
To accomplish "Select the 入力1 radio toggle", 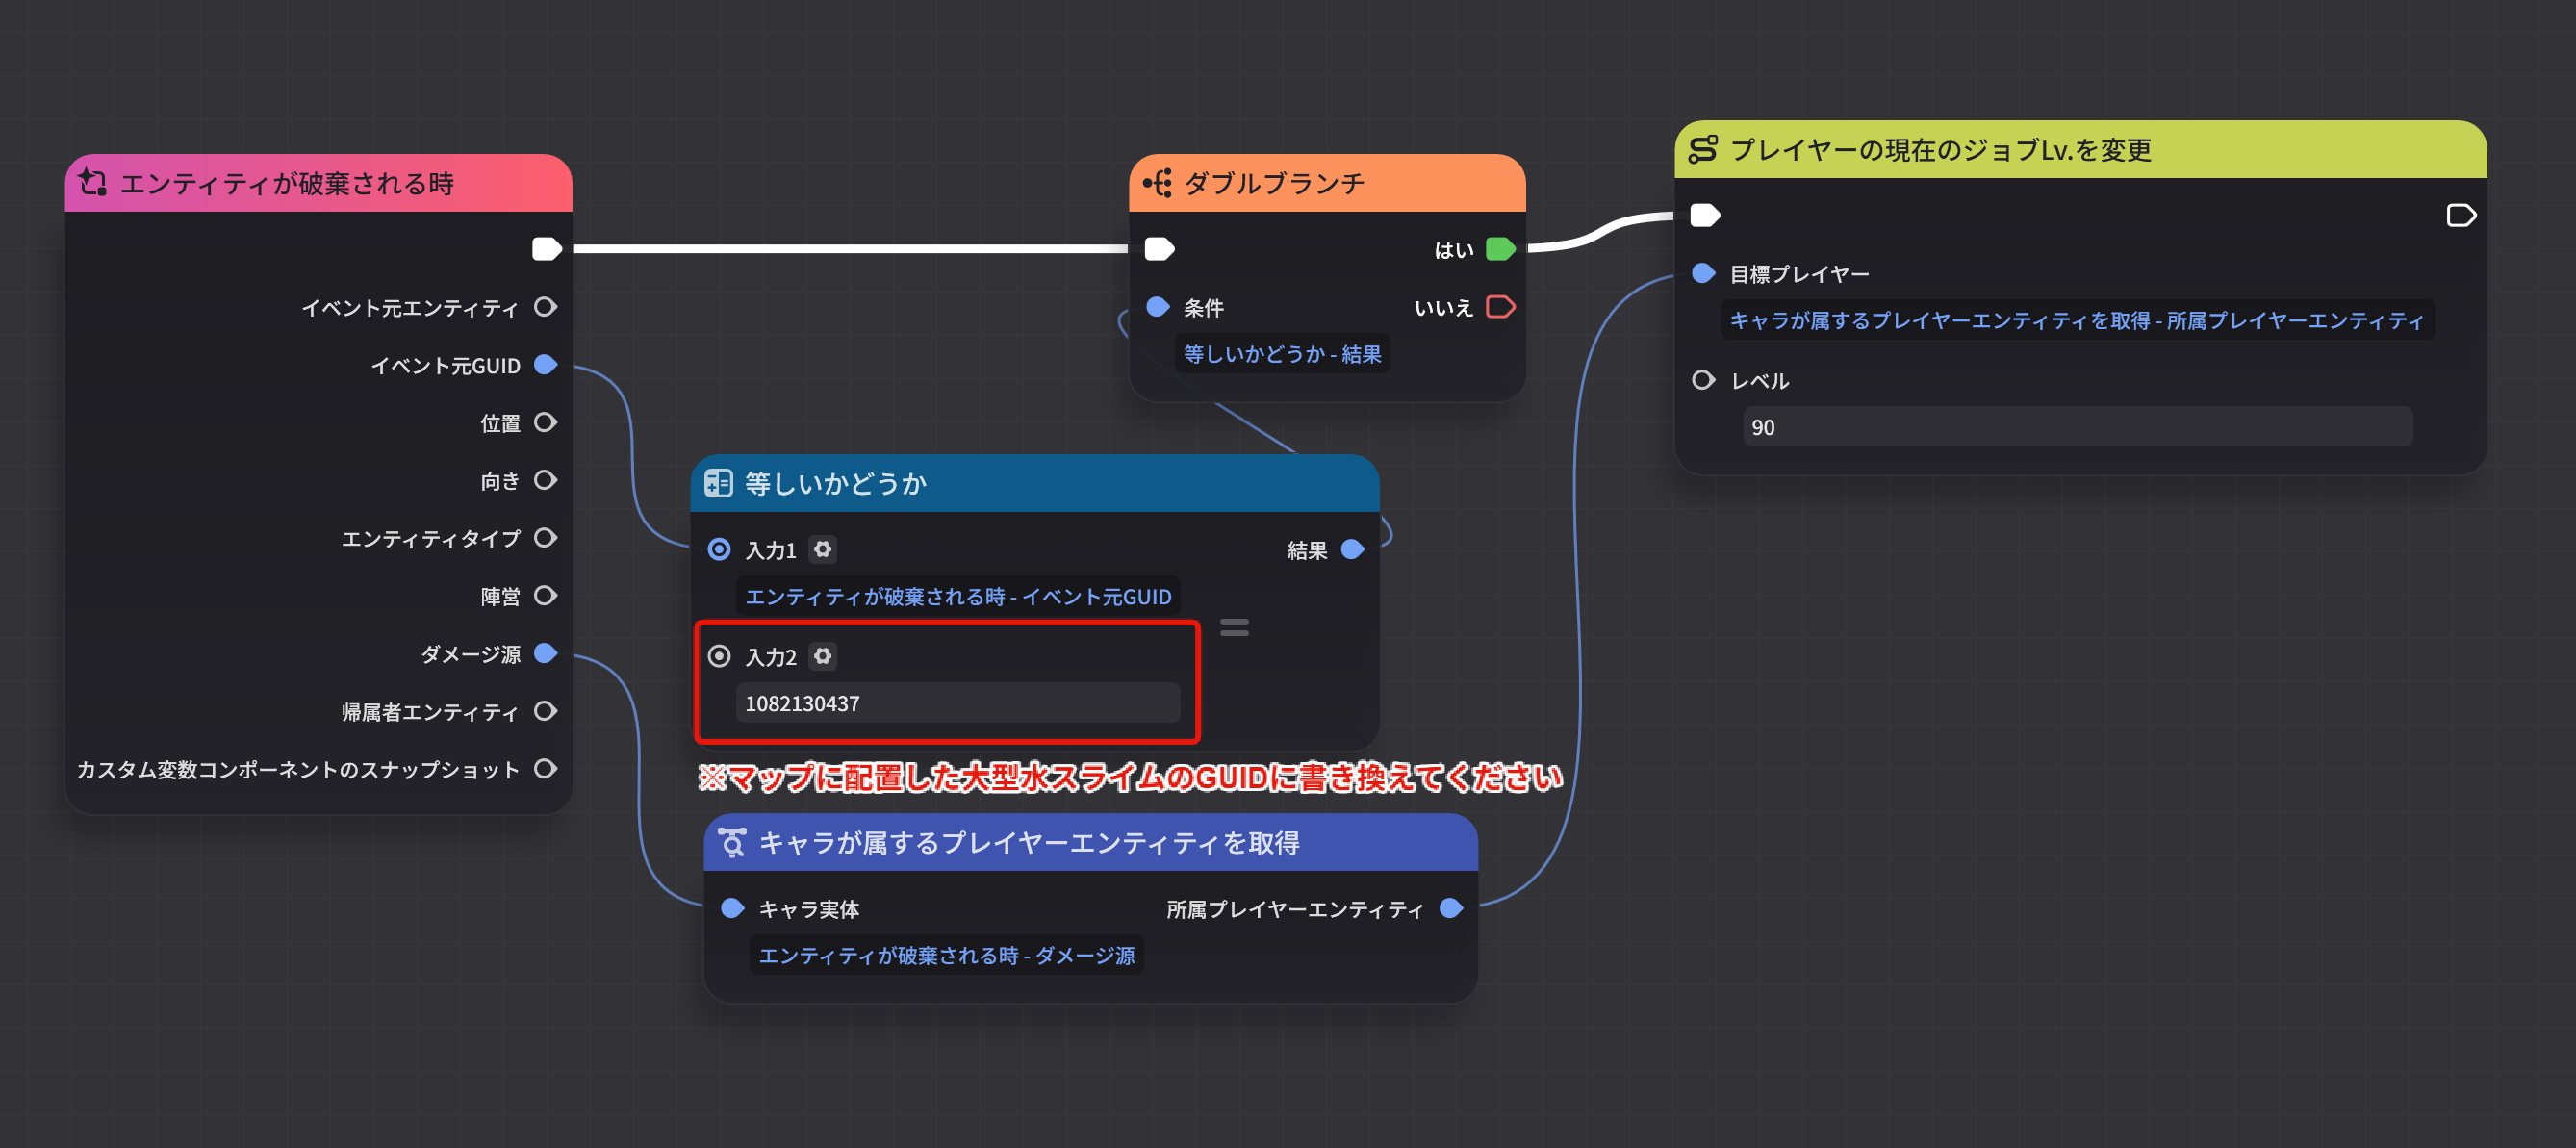I will (x=718, y=549).
